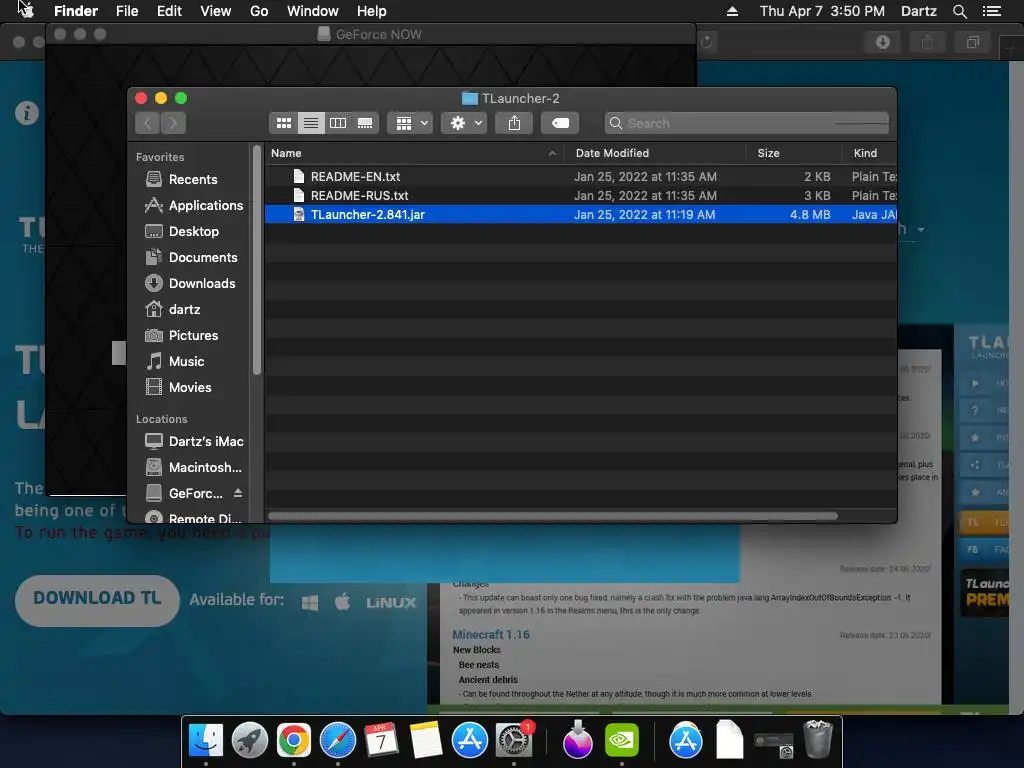The image size is (1024, 768).
Task: Click the browser downloads toolbar icon
Action: coord(883,42)
